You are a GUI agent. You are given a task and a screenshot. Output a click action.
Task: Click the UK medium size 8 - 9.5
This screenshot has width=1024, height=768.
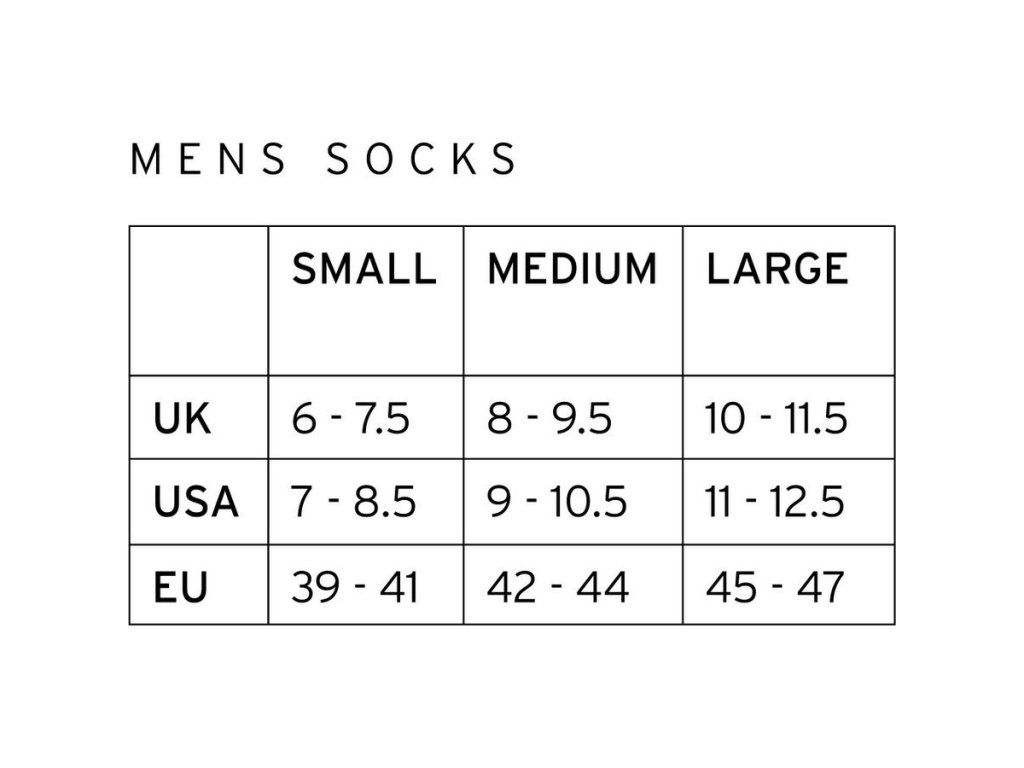[x=549, y=419]
